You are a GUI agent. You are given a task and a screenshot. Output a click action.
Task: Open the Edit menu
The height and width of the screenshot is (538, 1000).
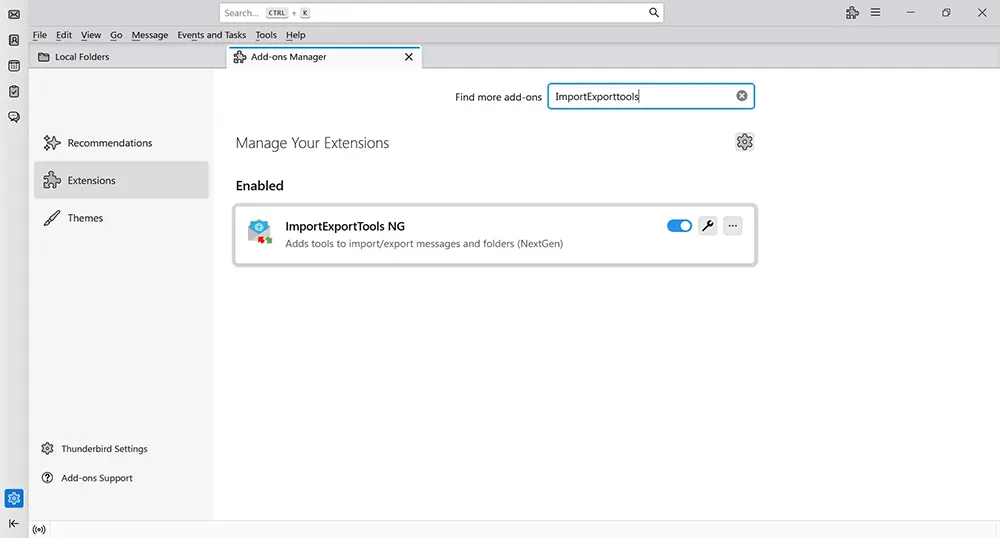point(64,35)
